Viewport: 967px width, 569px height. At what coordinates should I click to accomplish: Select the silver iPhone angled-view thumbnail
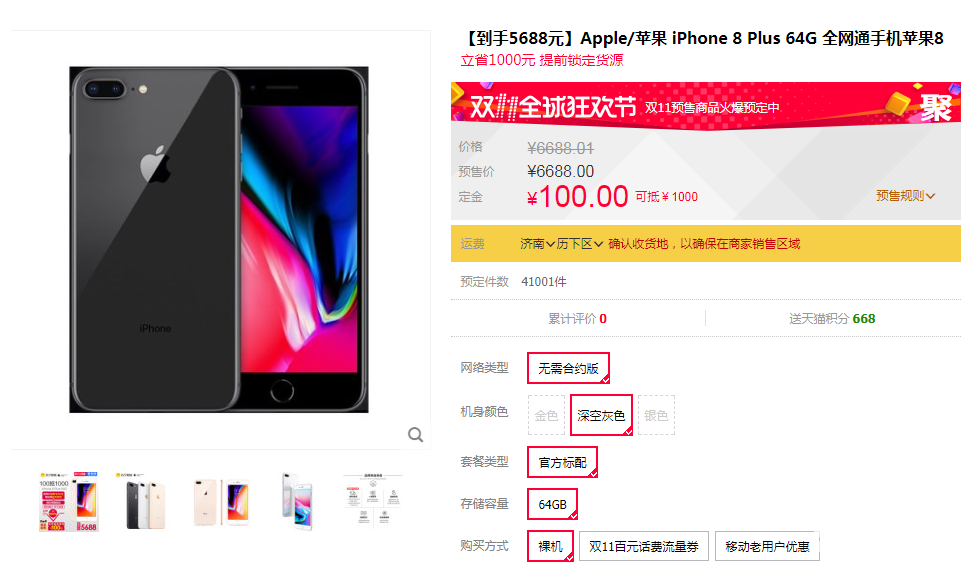297,502
